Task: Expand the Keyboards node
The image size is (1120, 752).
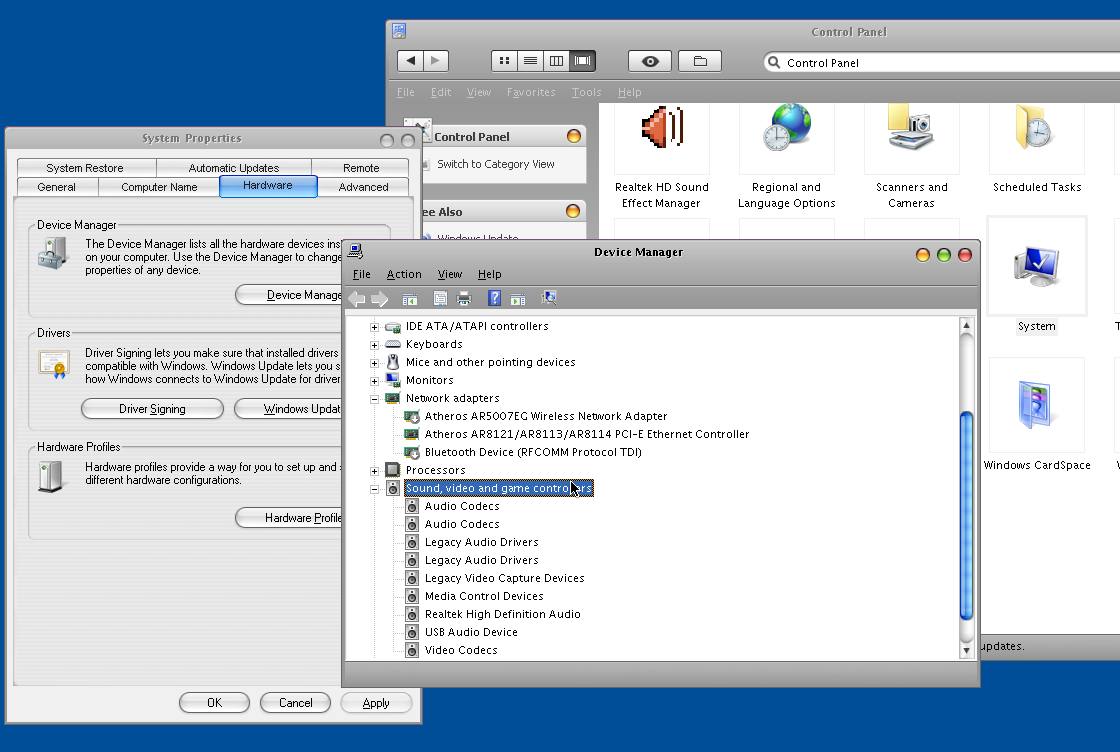Action: point(374,345)
